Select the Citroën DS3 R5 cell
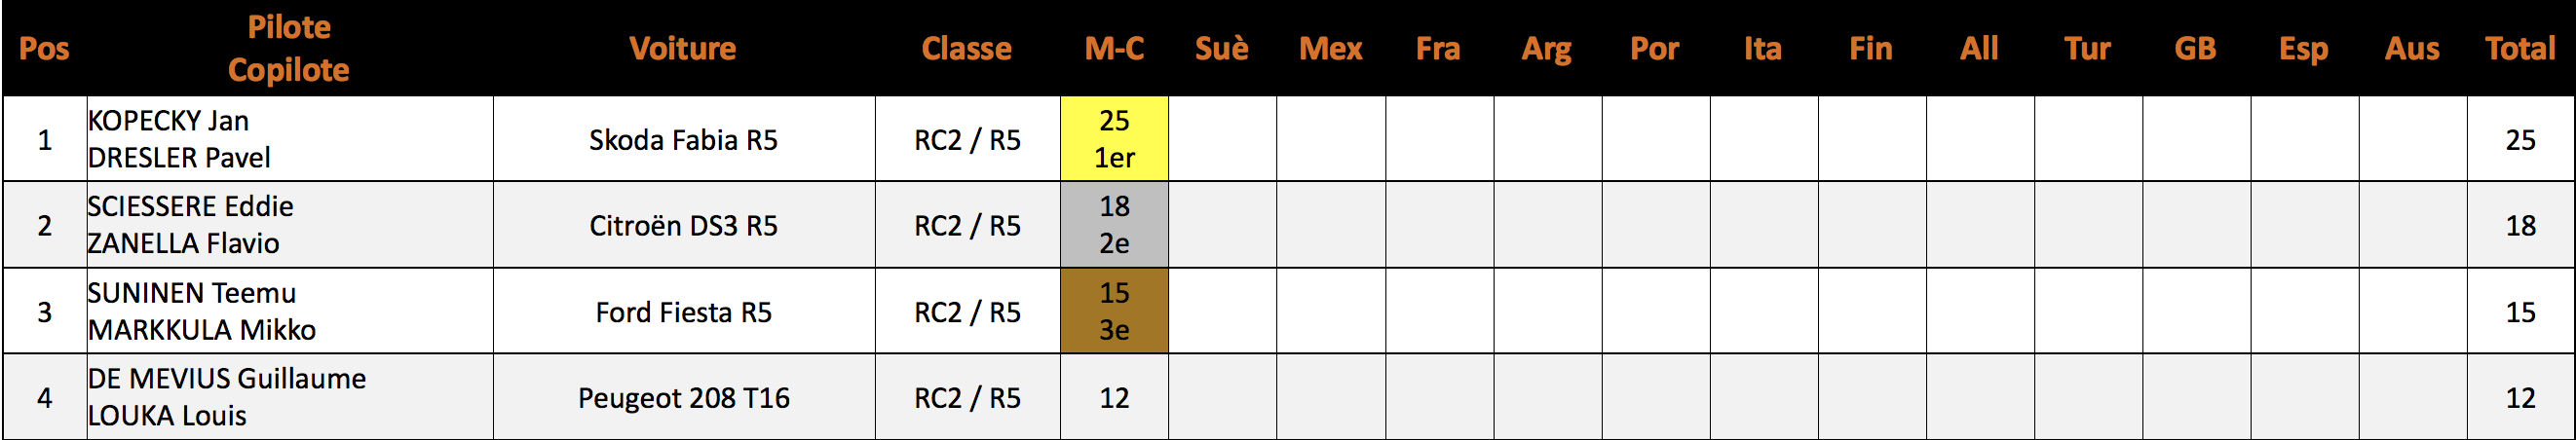 (684, 225)
